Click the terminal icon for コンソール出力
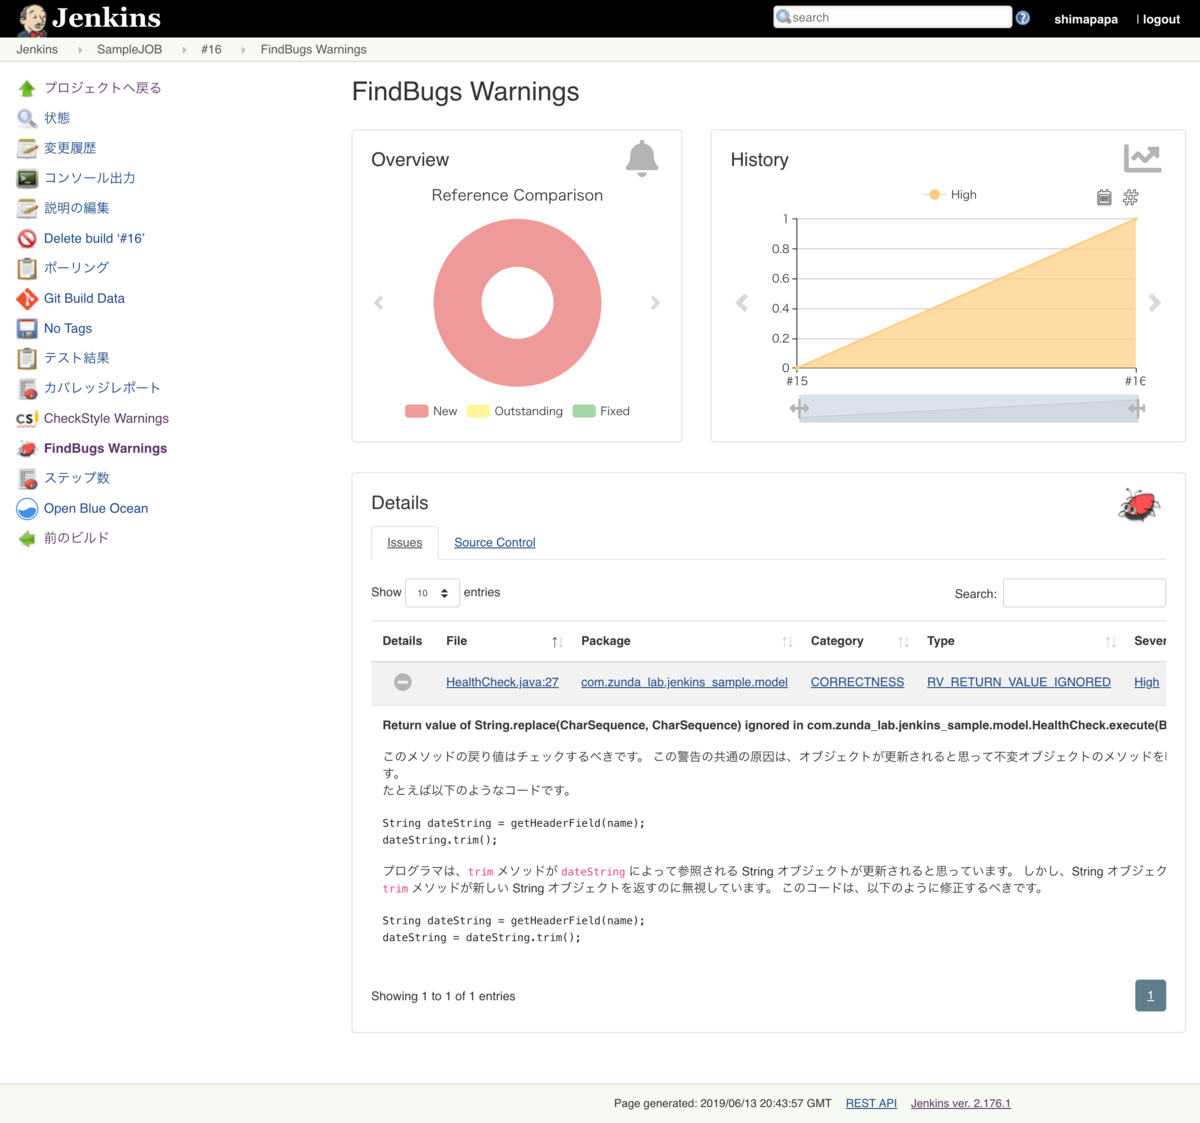Image resolution: width=1200 pixels, height=1123 pixels. tap(27, 179)
